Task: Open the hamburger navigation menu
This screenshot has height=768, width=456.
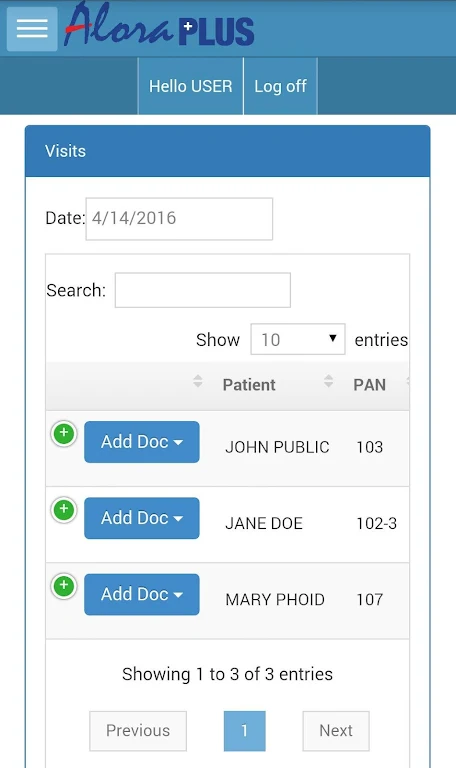Action: pyautogui.click(x=32, y=28)
